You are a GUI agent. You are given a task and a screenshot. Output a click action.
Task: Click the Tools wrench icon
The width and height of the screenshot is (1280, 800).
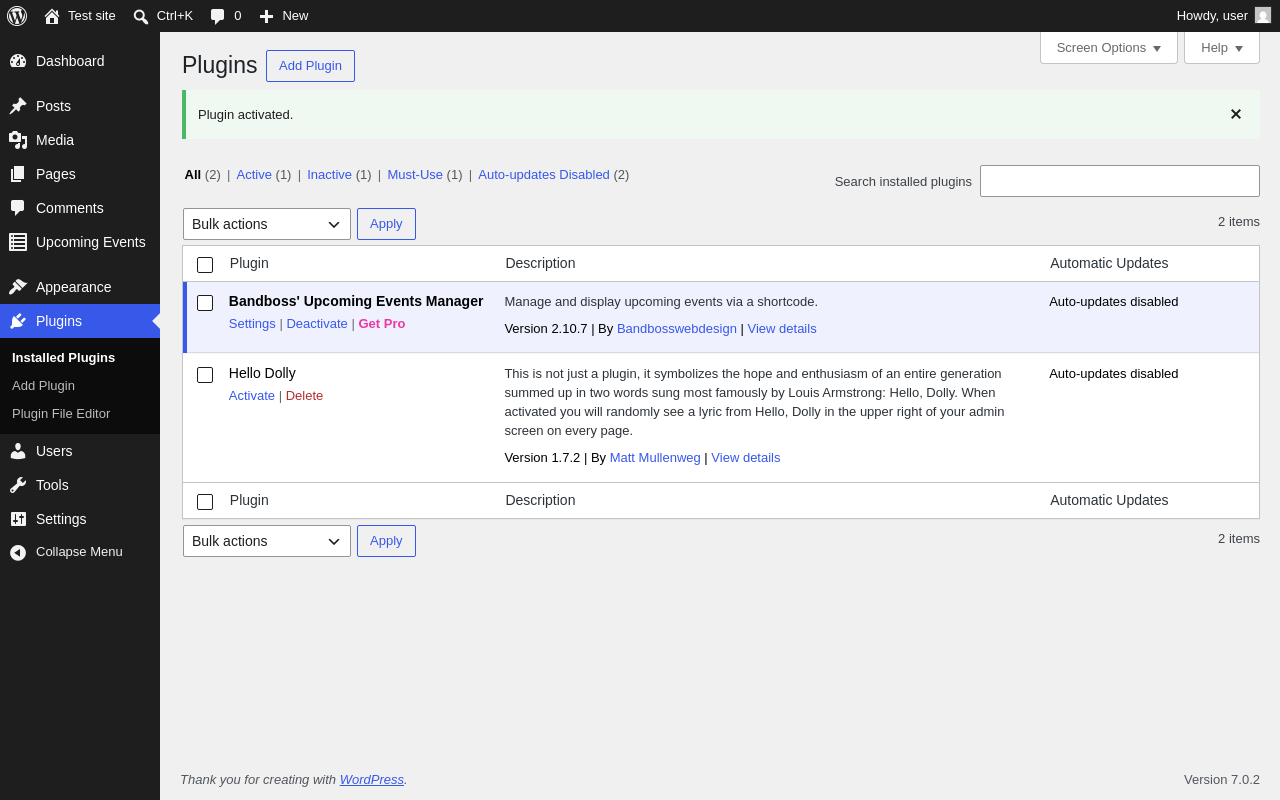pos(18,485)
